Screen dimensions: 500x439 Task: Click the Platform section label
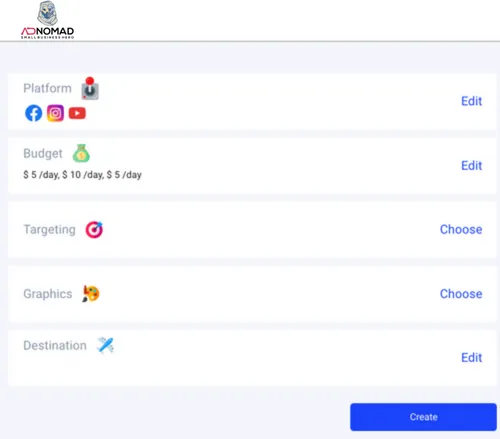point(47,88)
